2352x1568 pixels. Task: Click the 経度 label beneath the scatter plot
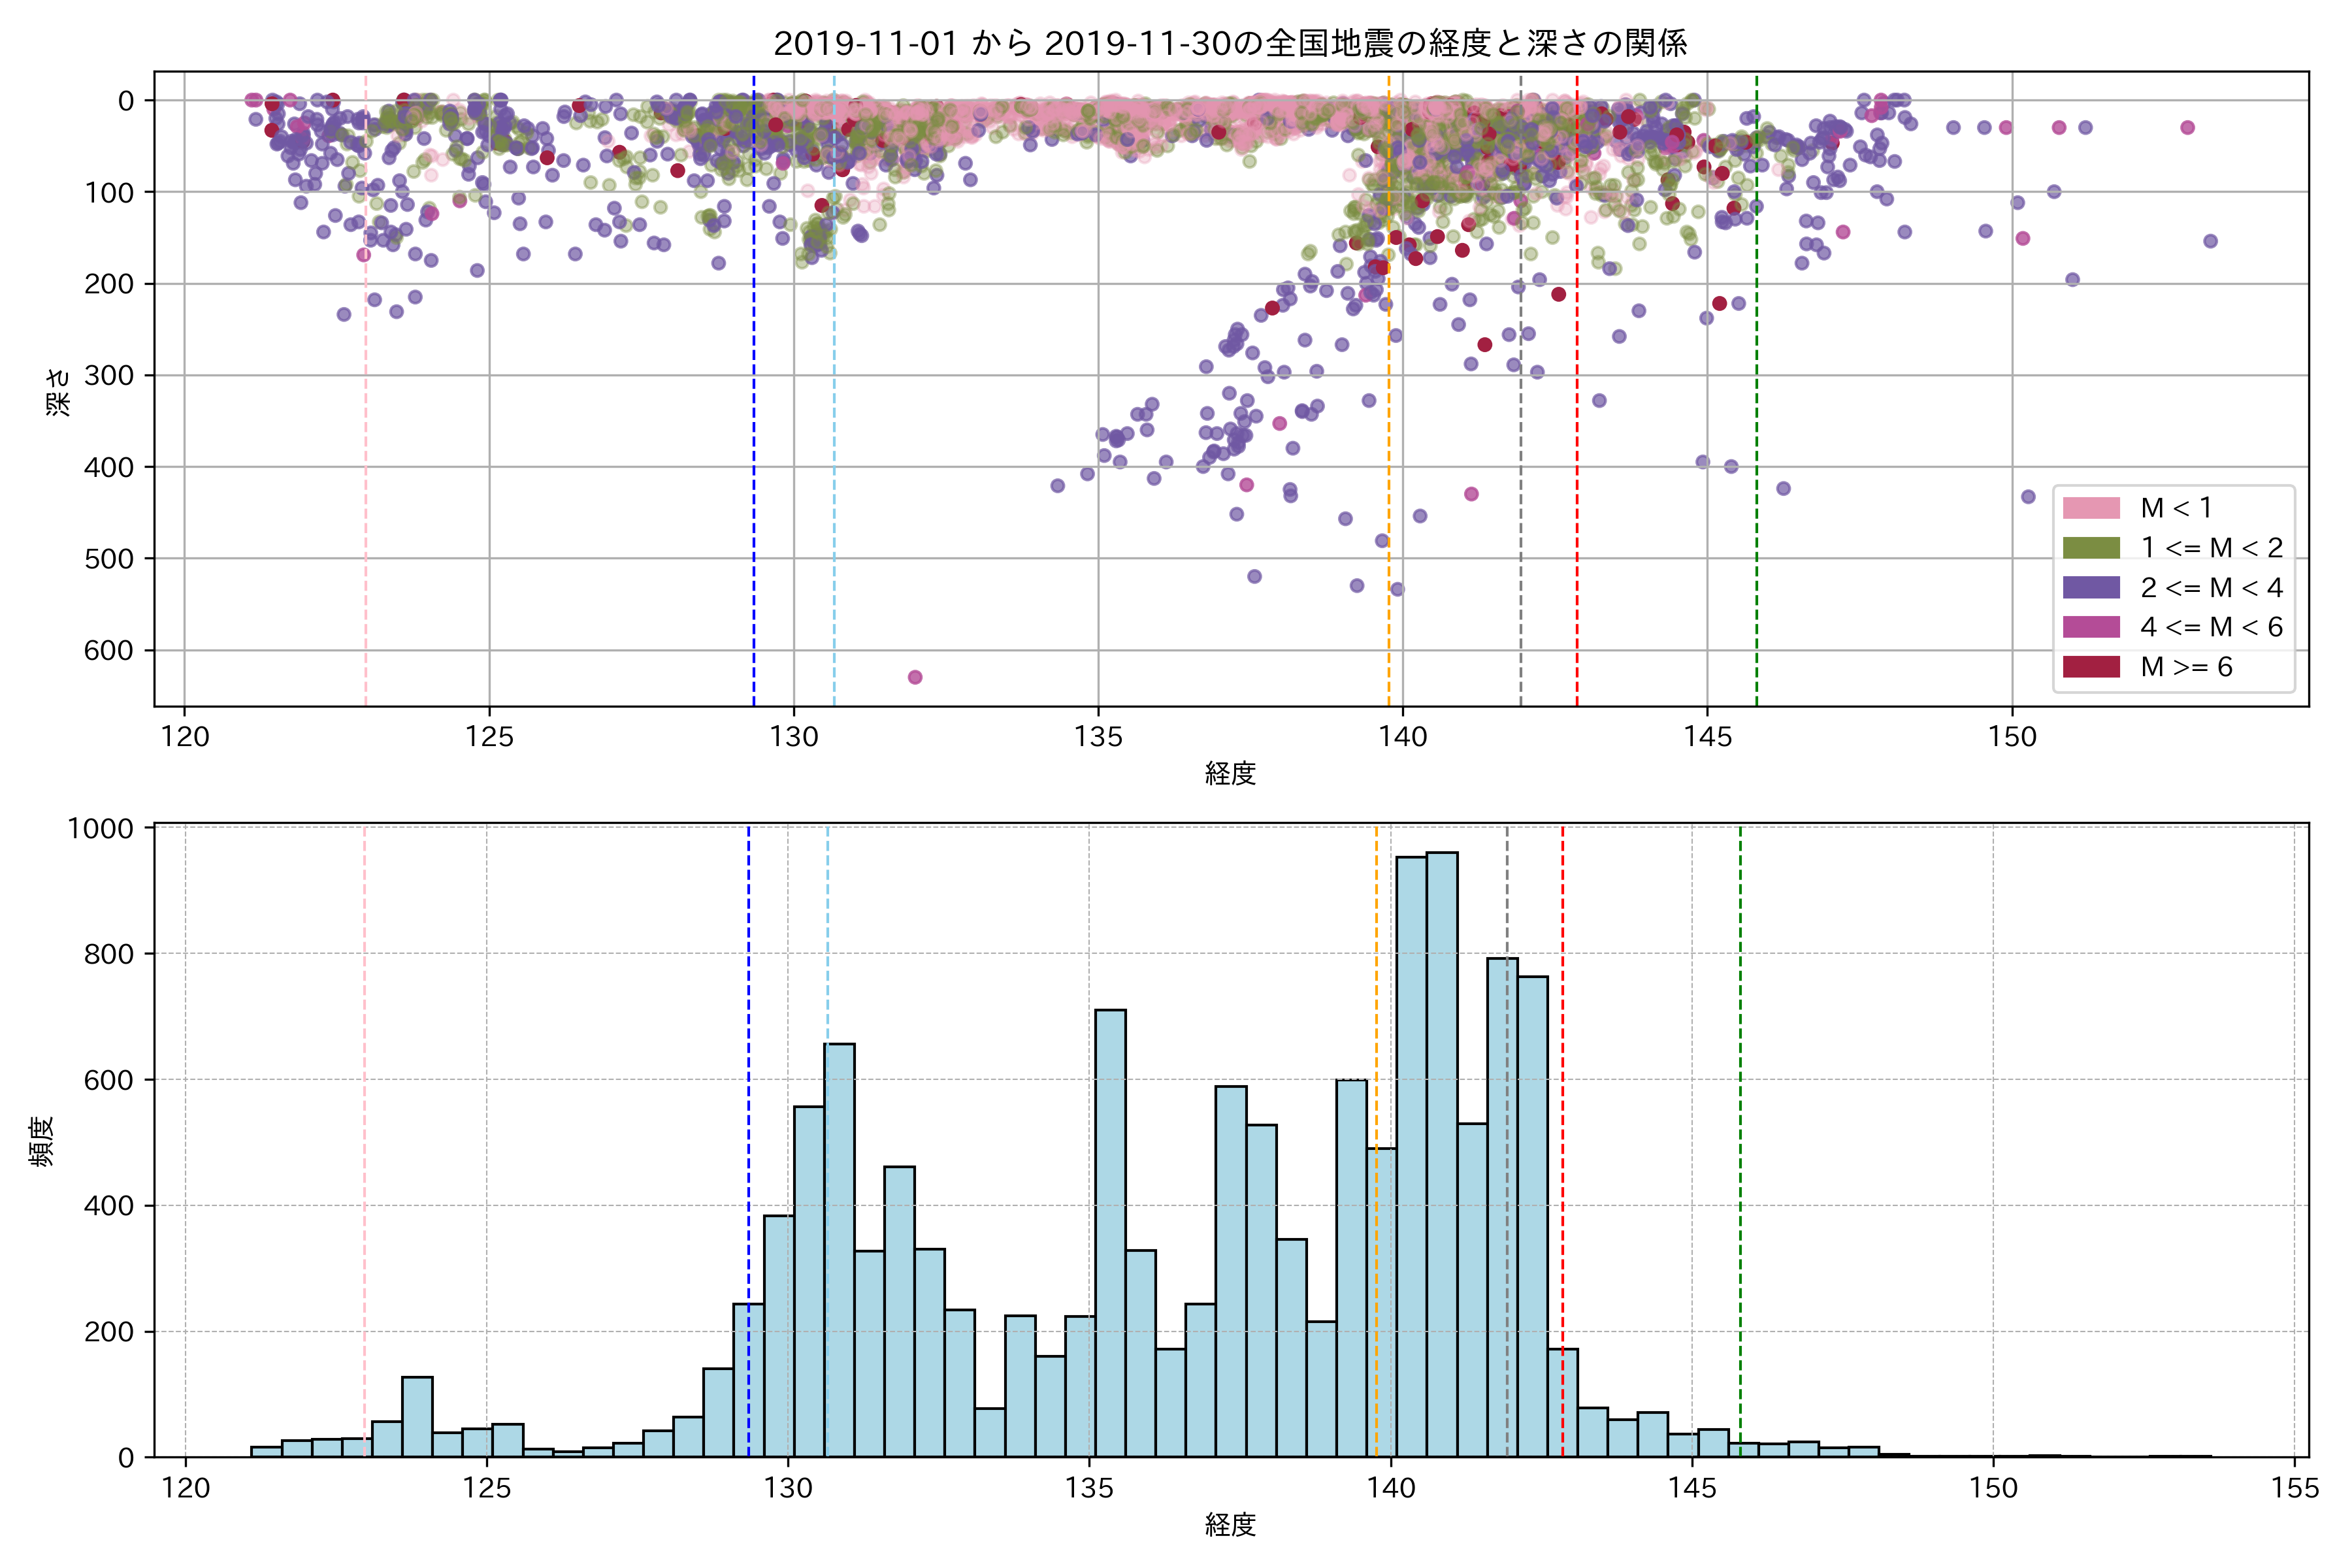pyautogui.click(x=1230, y=773)
